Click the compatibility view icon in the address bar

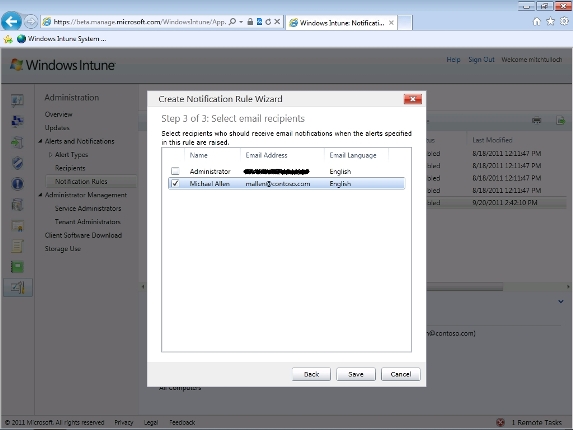(259, 22)
